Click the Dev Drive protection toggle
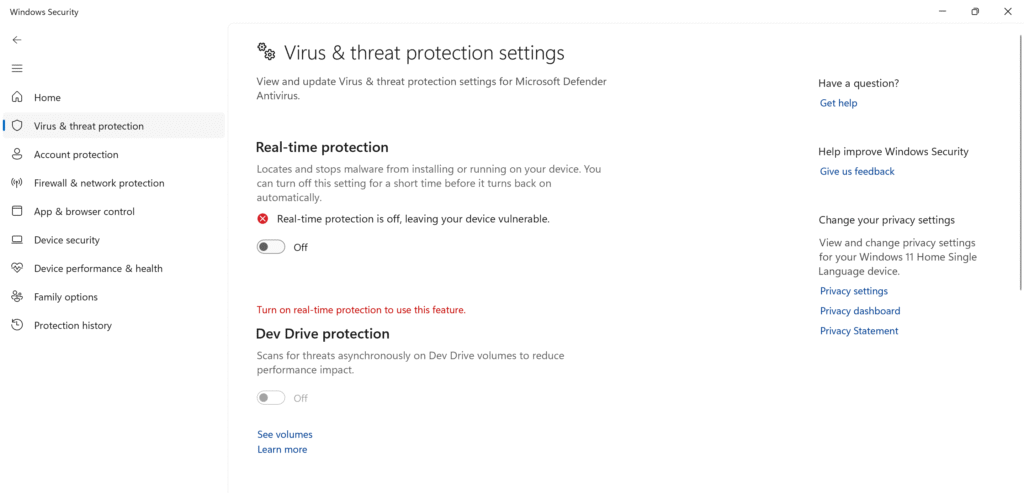 271,398
